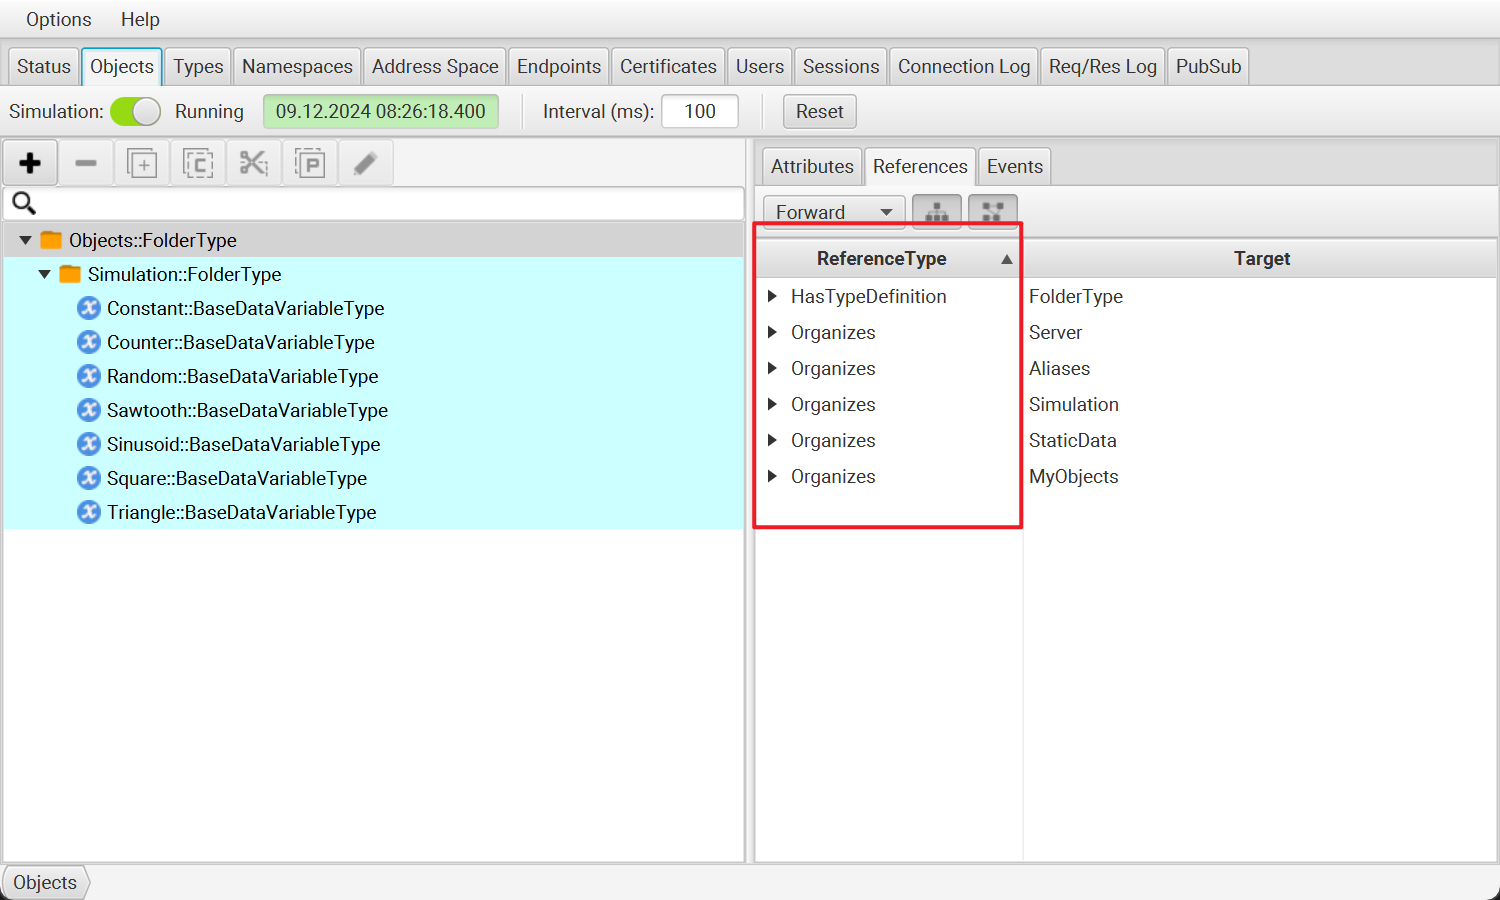This screenshot has width=1500, height=900.
Task: Click the pencil edit icon
Action: point(366,163)
